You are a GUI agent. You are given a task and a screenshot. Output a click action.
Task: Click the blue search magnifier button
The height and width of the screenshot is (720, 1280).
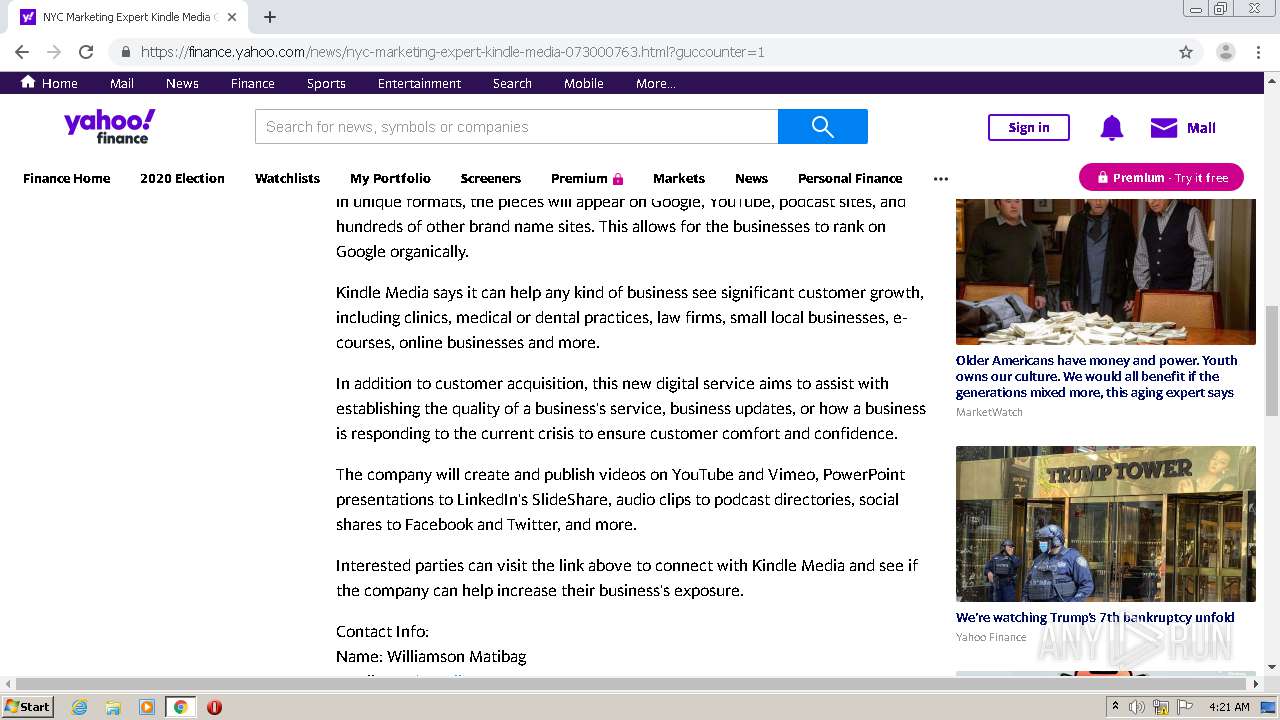823,126
